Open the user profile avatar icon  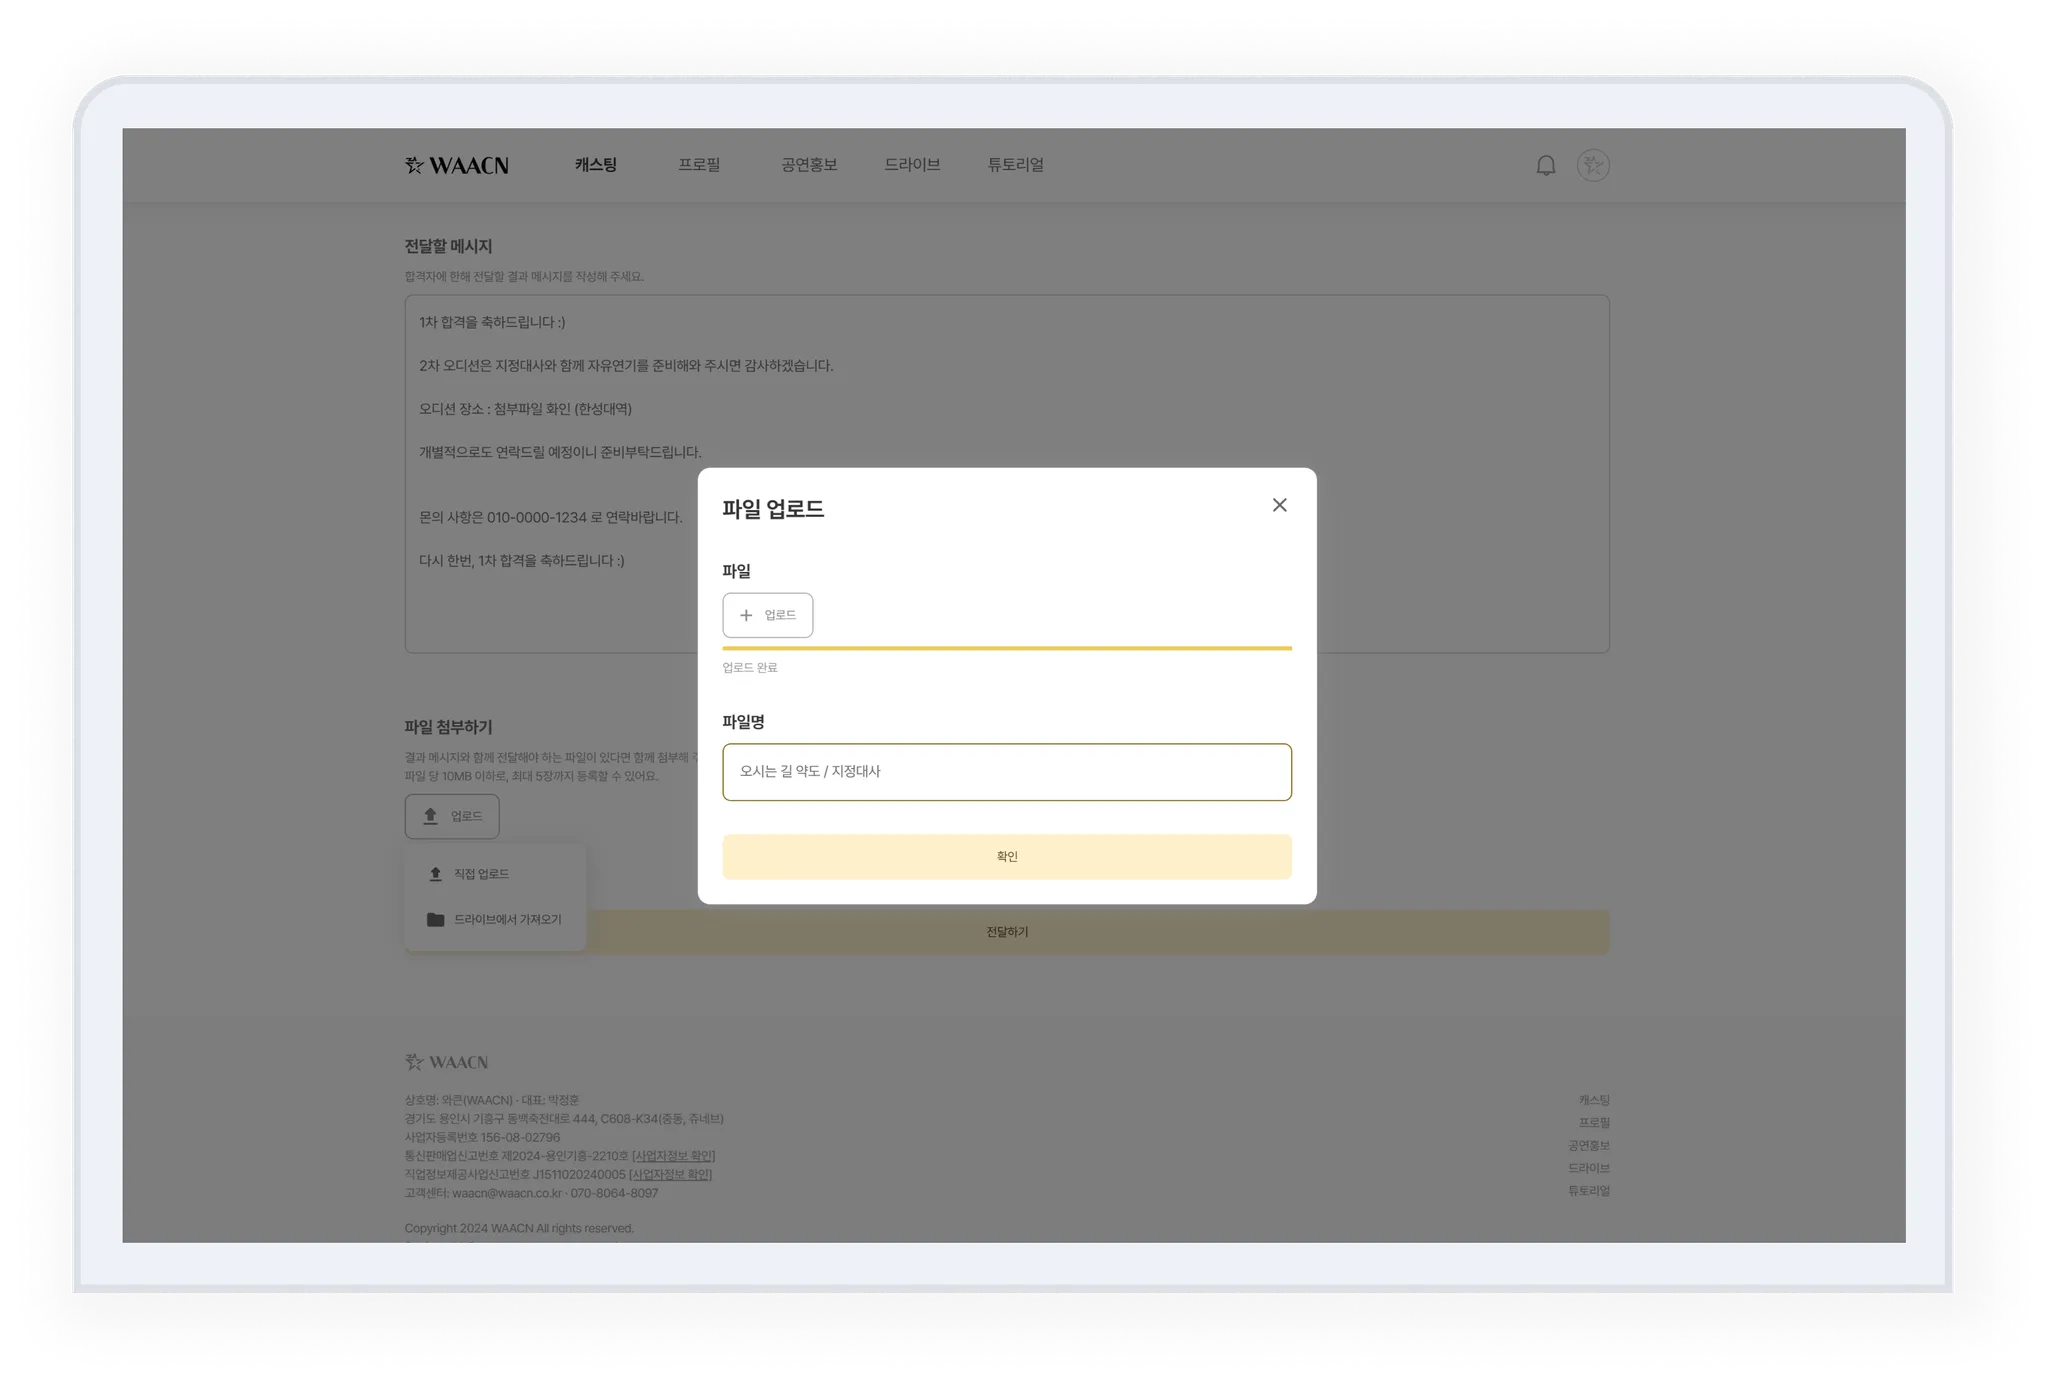pyautogui.click(x=1593, y=165)
